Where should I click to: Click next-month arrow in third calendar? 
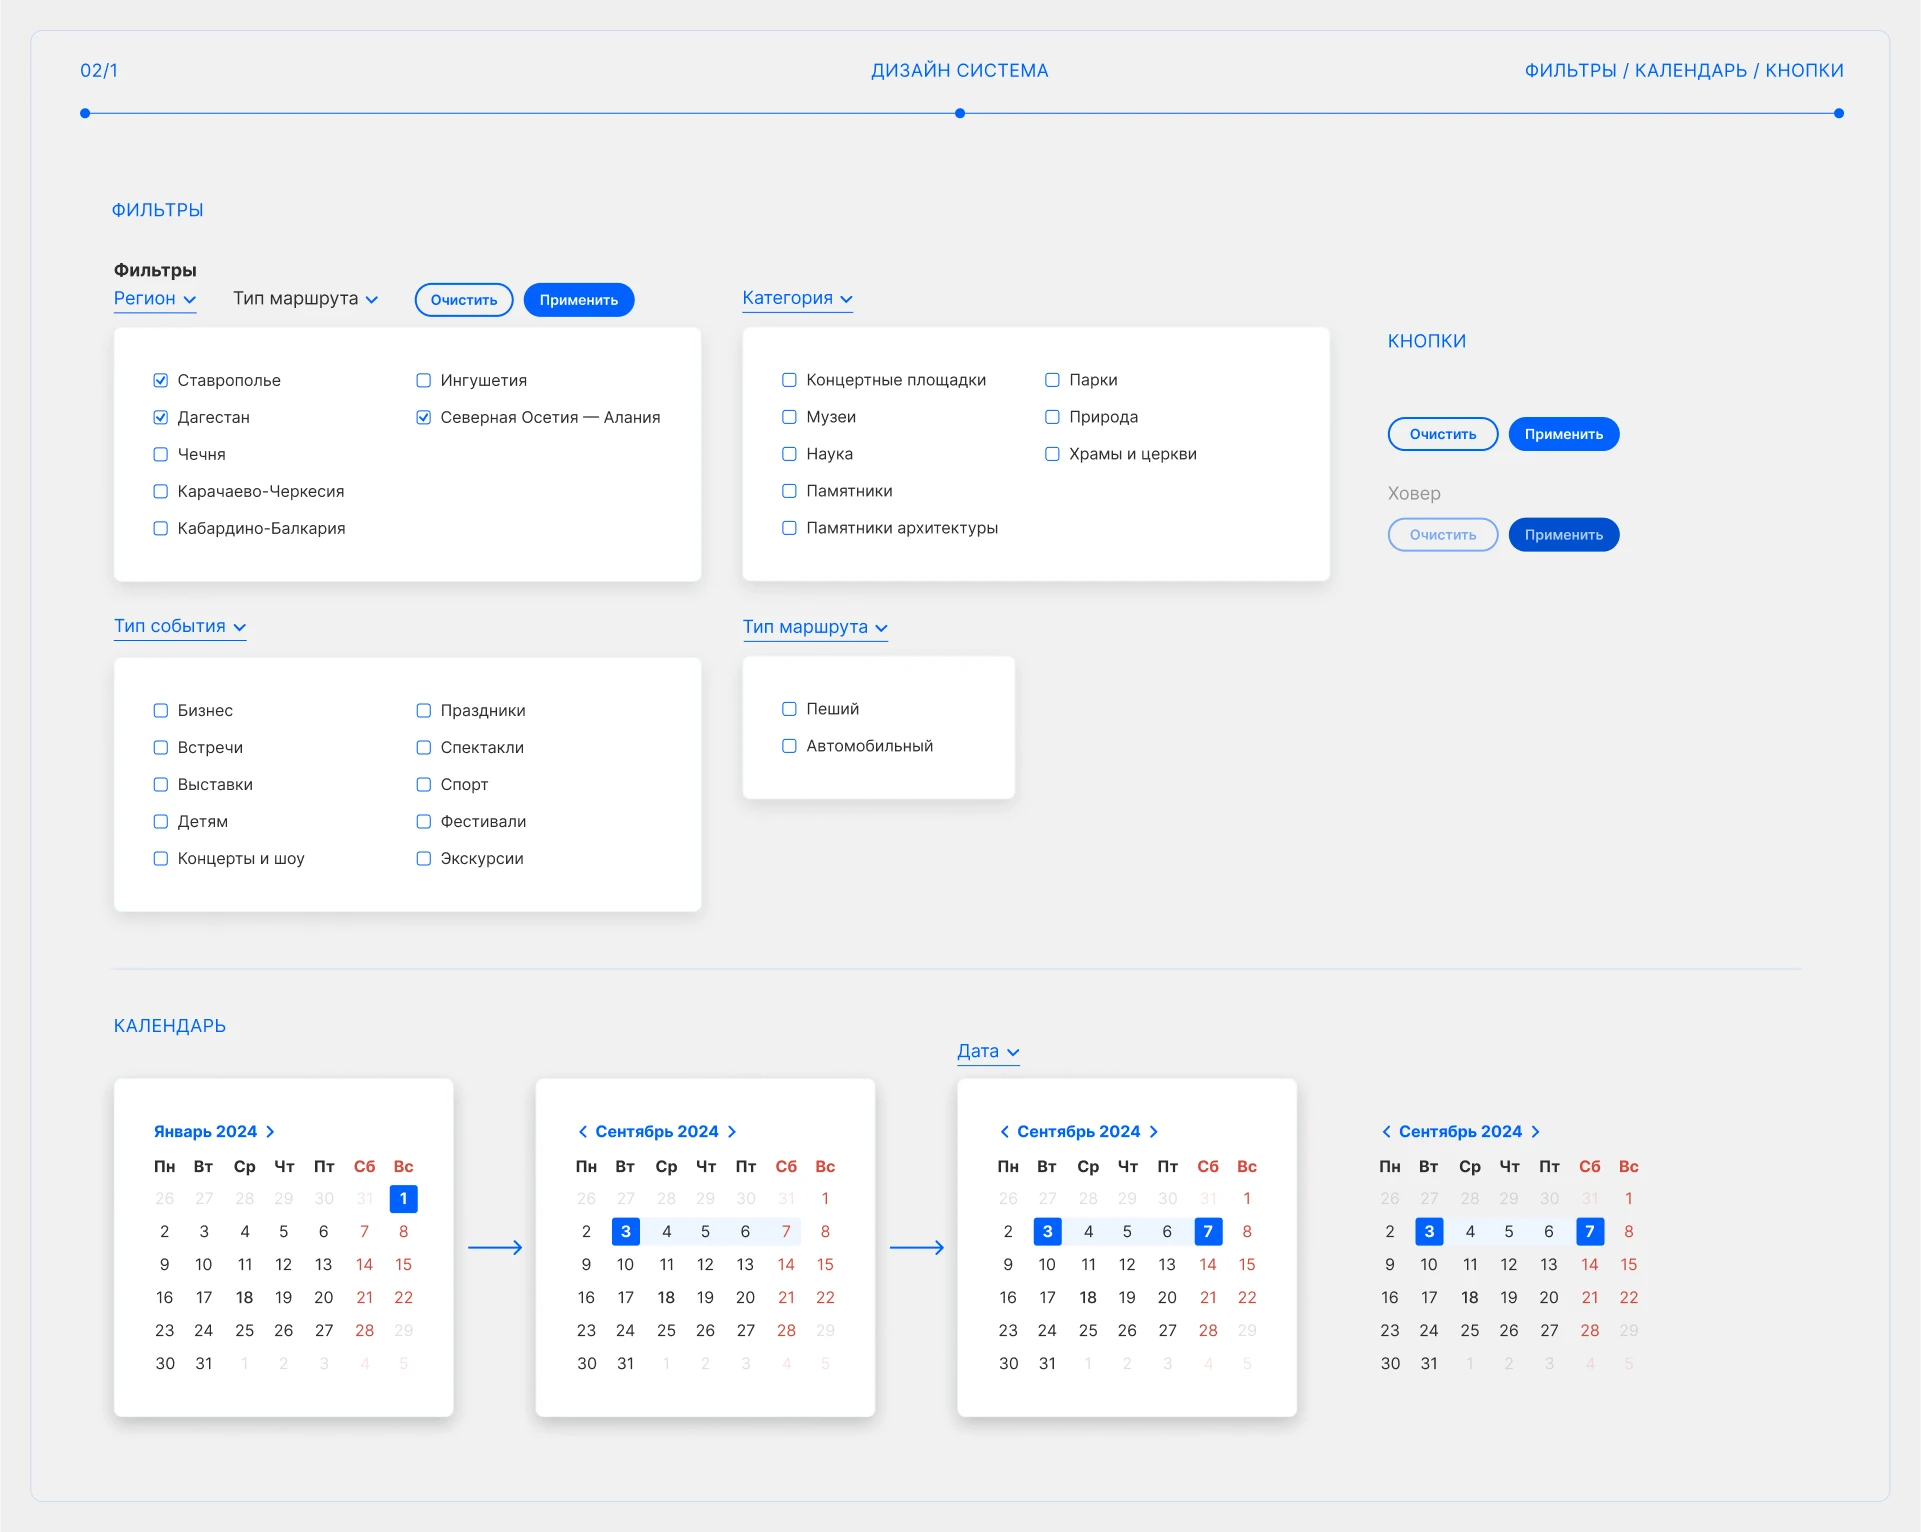(1154, 1132)
